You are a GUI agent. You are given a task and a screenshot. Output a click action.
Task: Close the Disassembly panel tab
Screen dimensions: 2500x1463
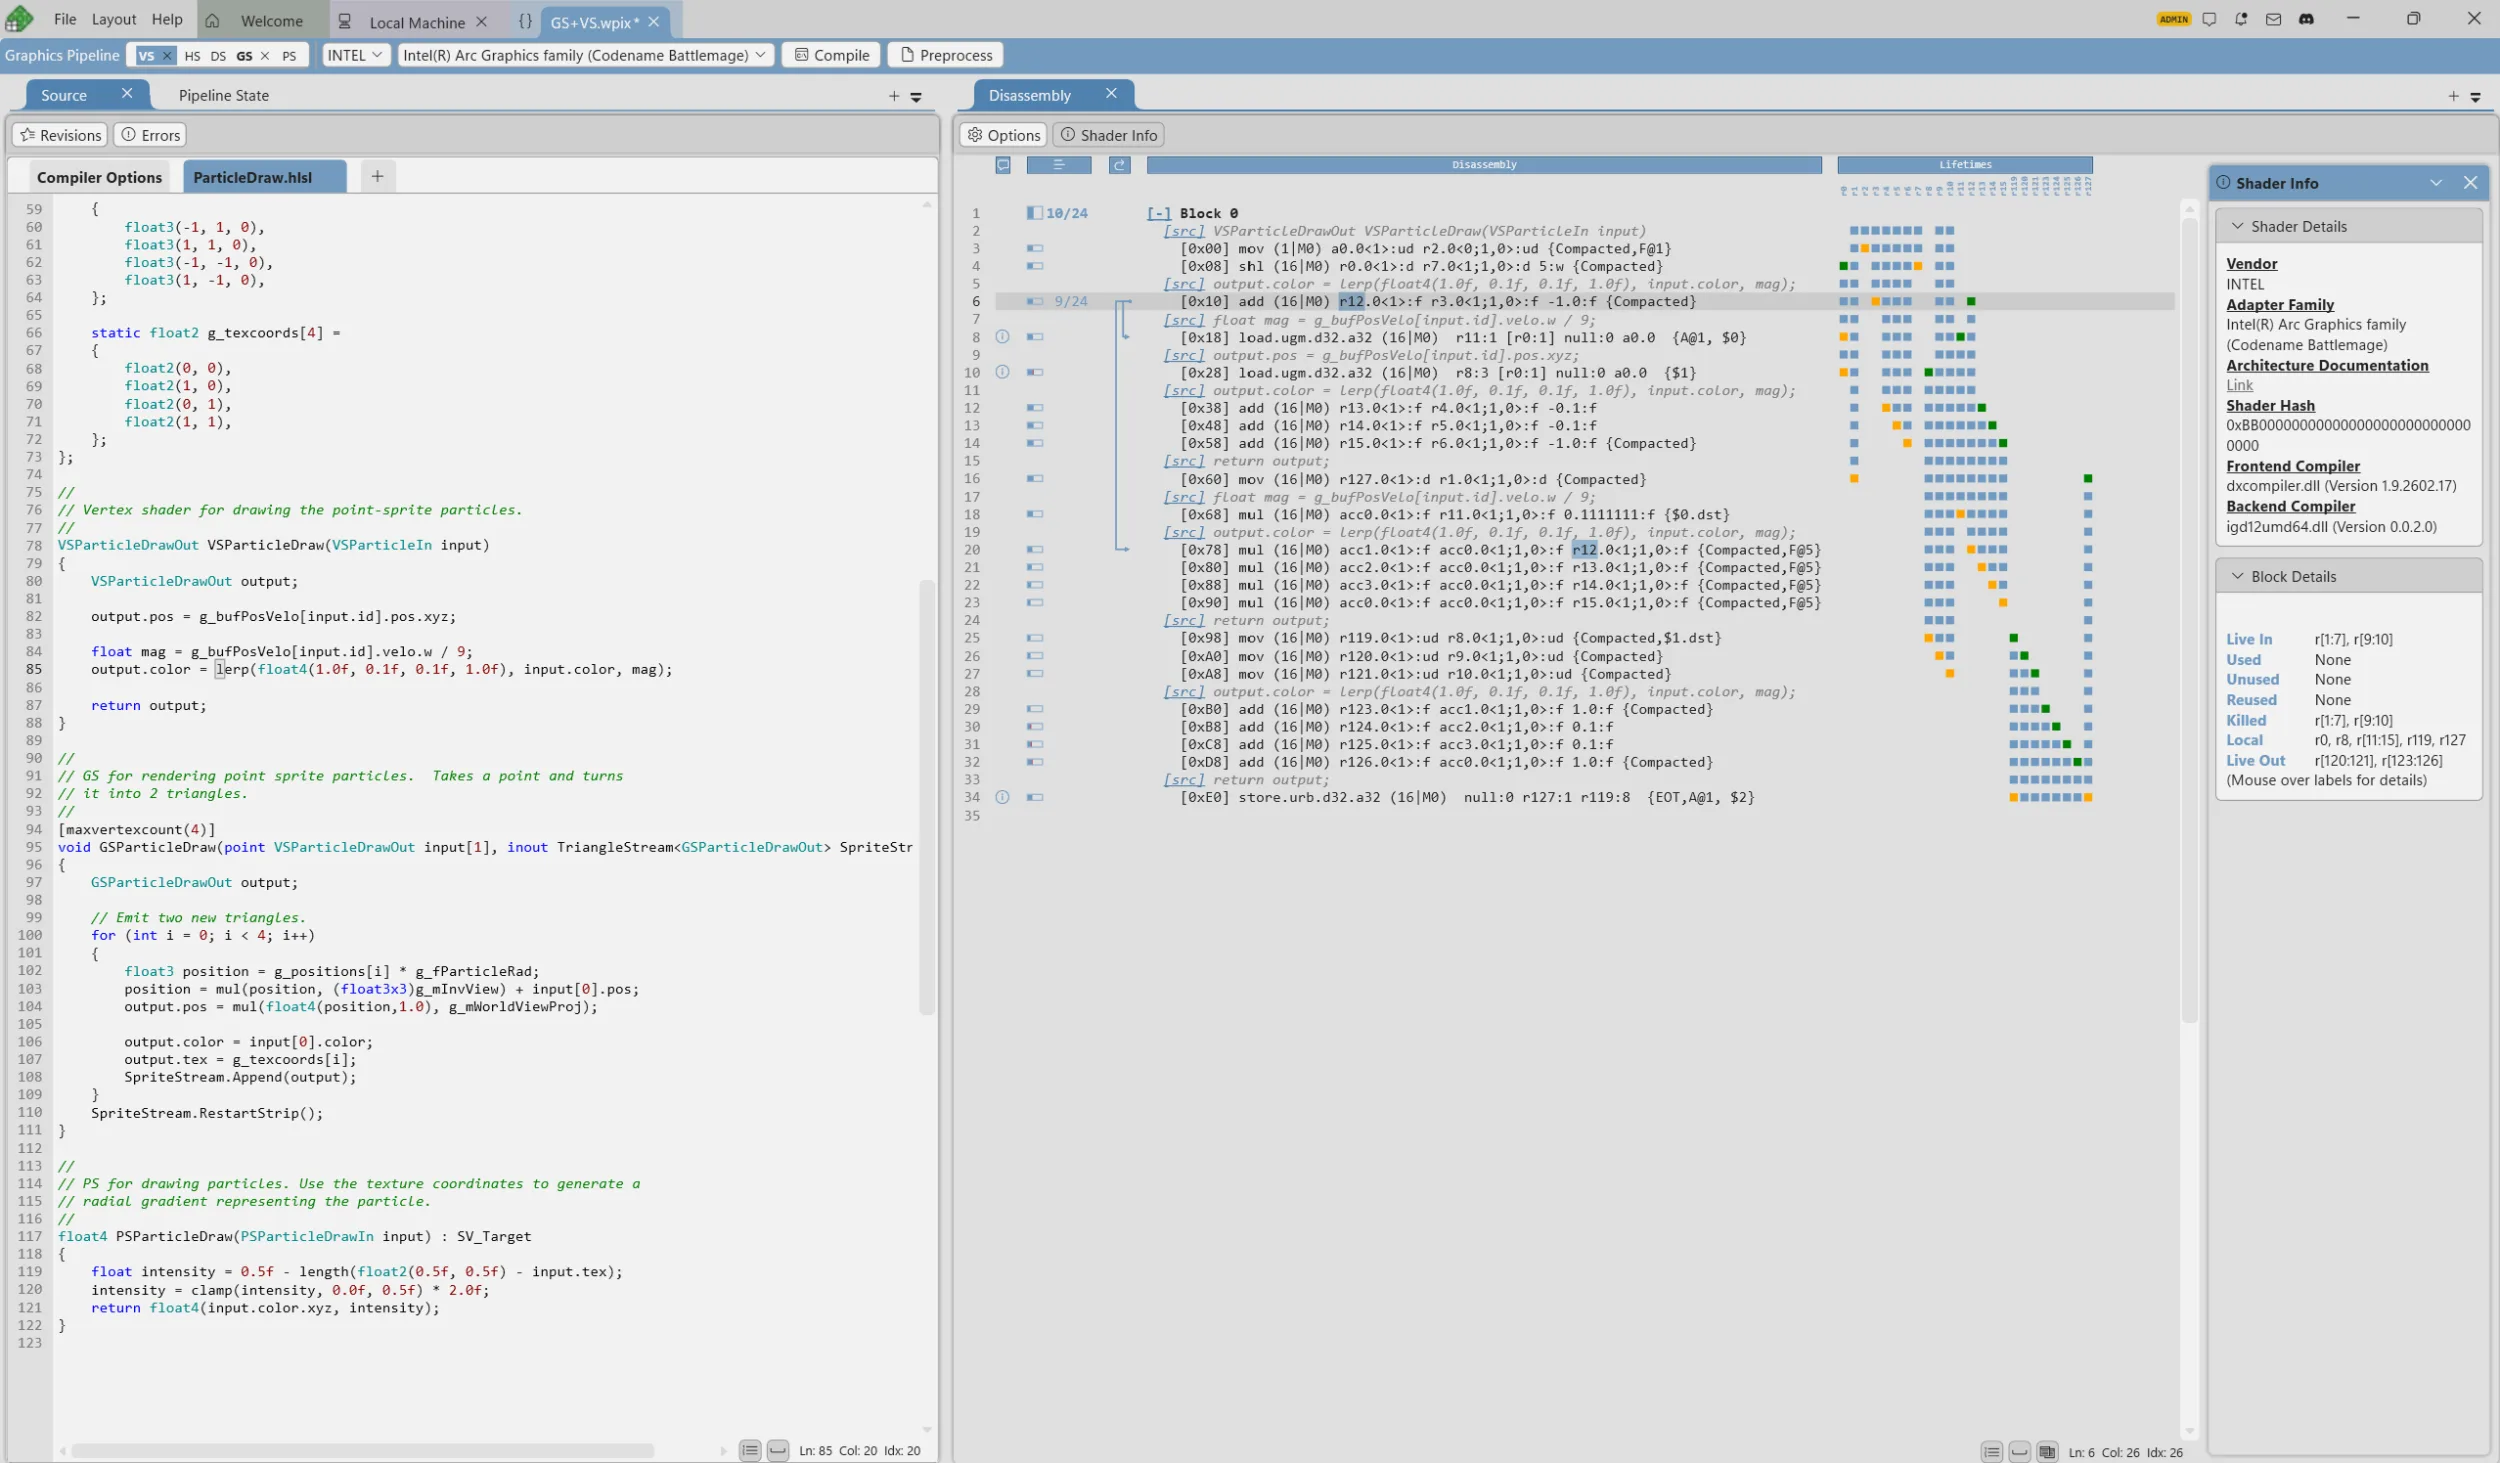point(1111,93)
